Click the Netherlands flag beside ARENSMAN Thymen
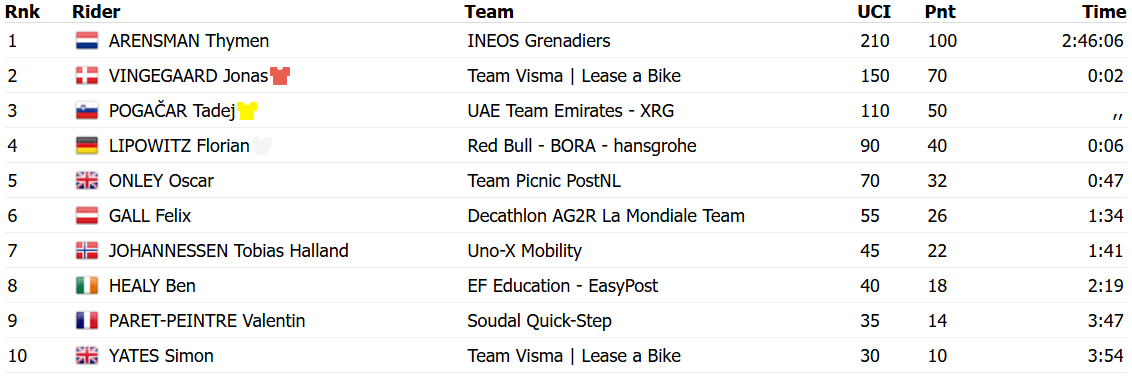Screen dimensions: 1132x376 tap(87, 41)
